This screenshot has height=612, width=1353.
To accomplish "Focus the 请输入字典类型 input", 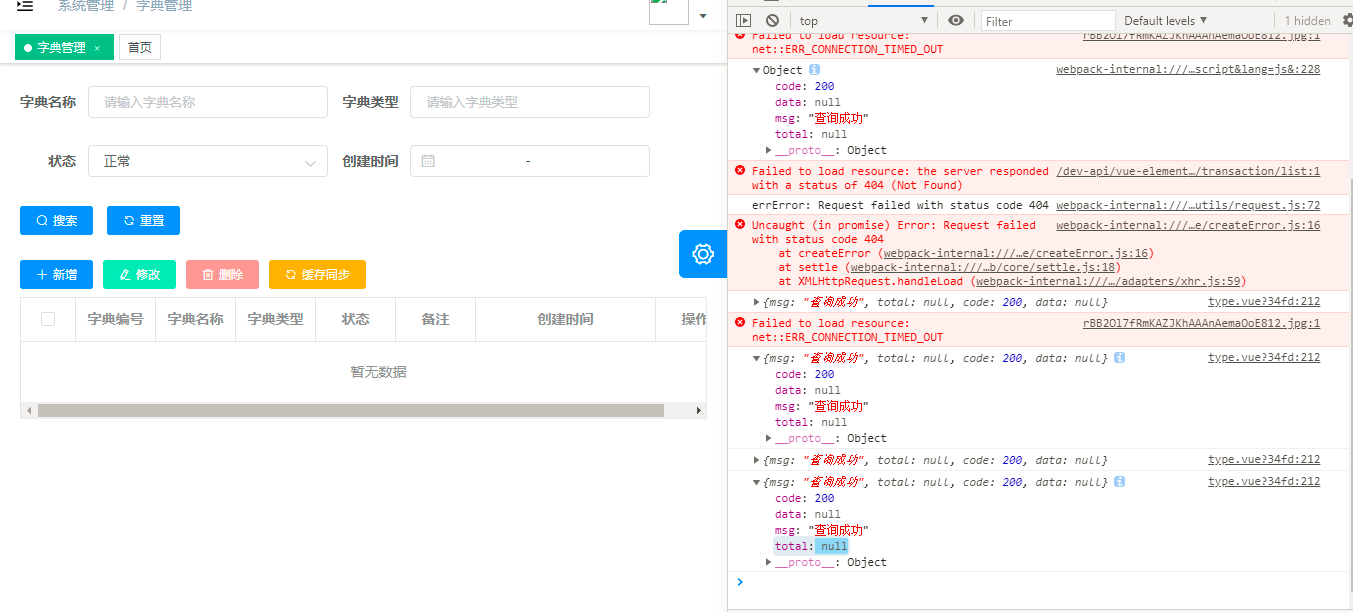I will [x=530, y=102].
